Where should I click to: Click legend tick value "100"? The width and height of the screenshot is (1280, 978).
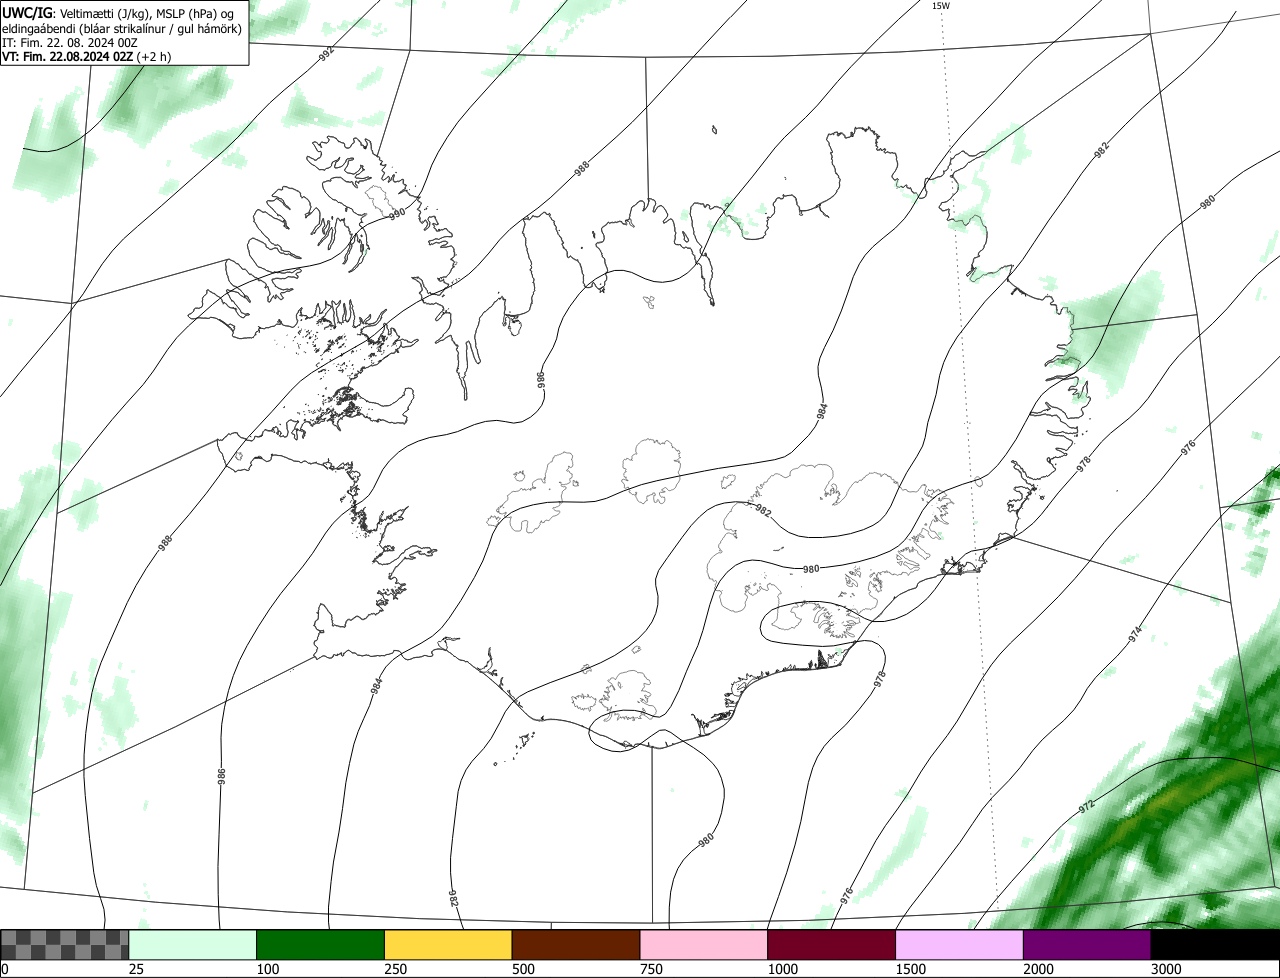266,970
